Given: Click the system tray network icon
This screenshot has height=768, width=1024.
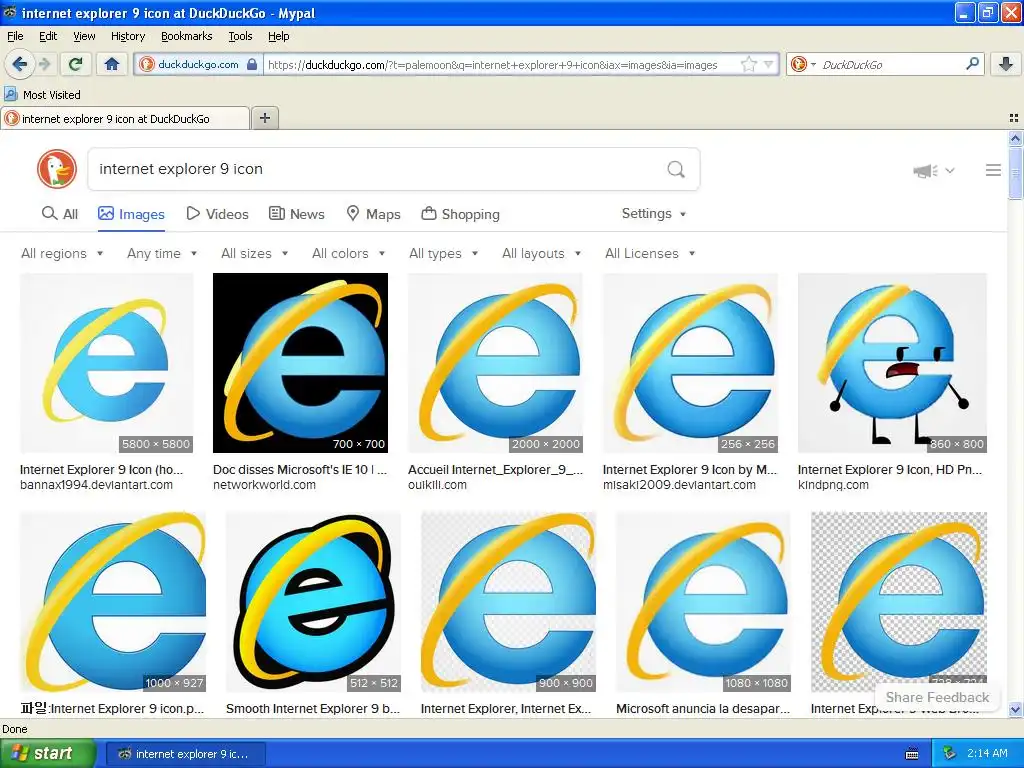Looking at the screenshot, I should pyautogui.click(x=950, y=753).
